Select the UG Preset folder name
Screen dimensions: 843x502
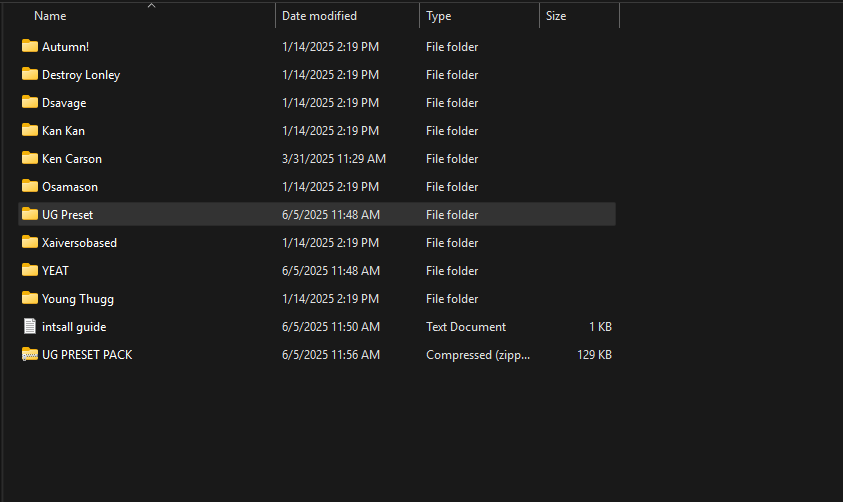pos(67,214)
